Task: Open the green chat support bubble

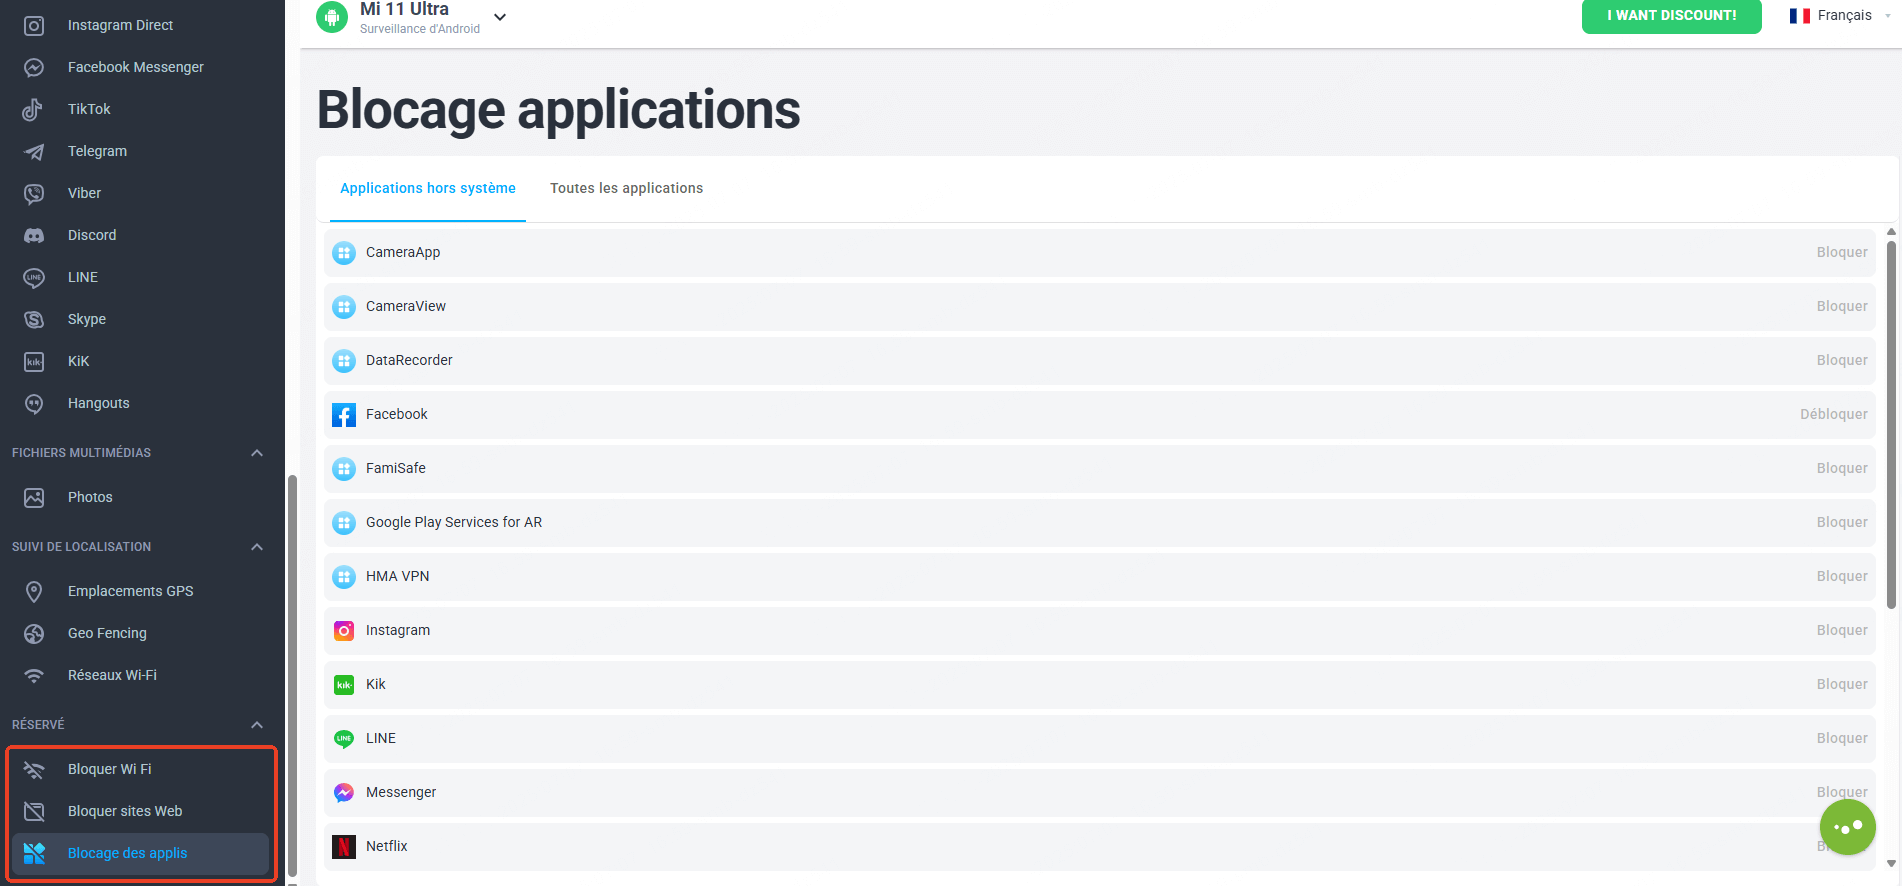Action: [x=1847, y=827]
